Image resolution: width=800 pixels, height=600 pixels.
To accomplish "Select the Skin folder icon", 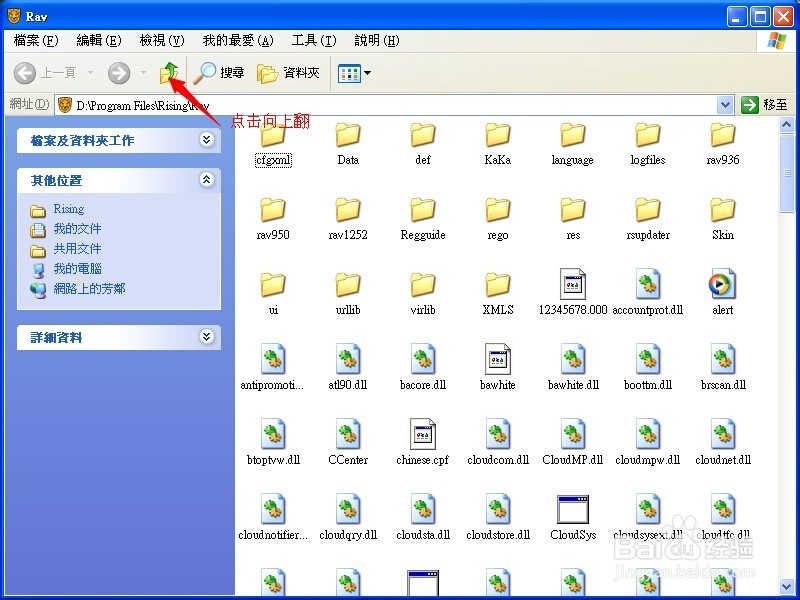I will [x=723, y=210].
